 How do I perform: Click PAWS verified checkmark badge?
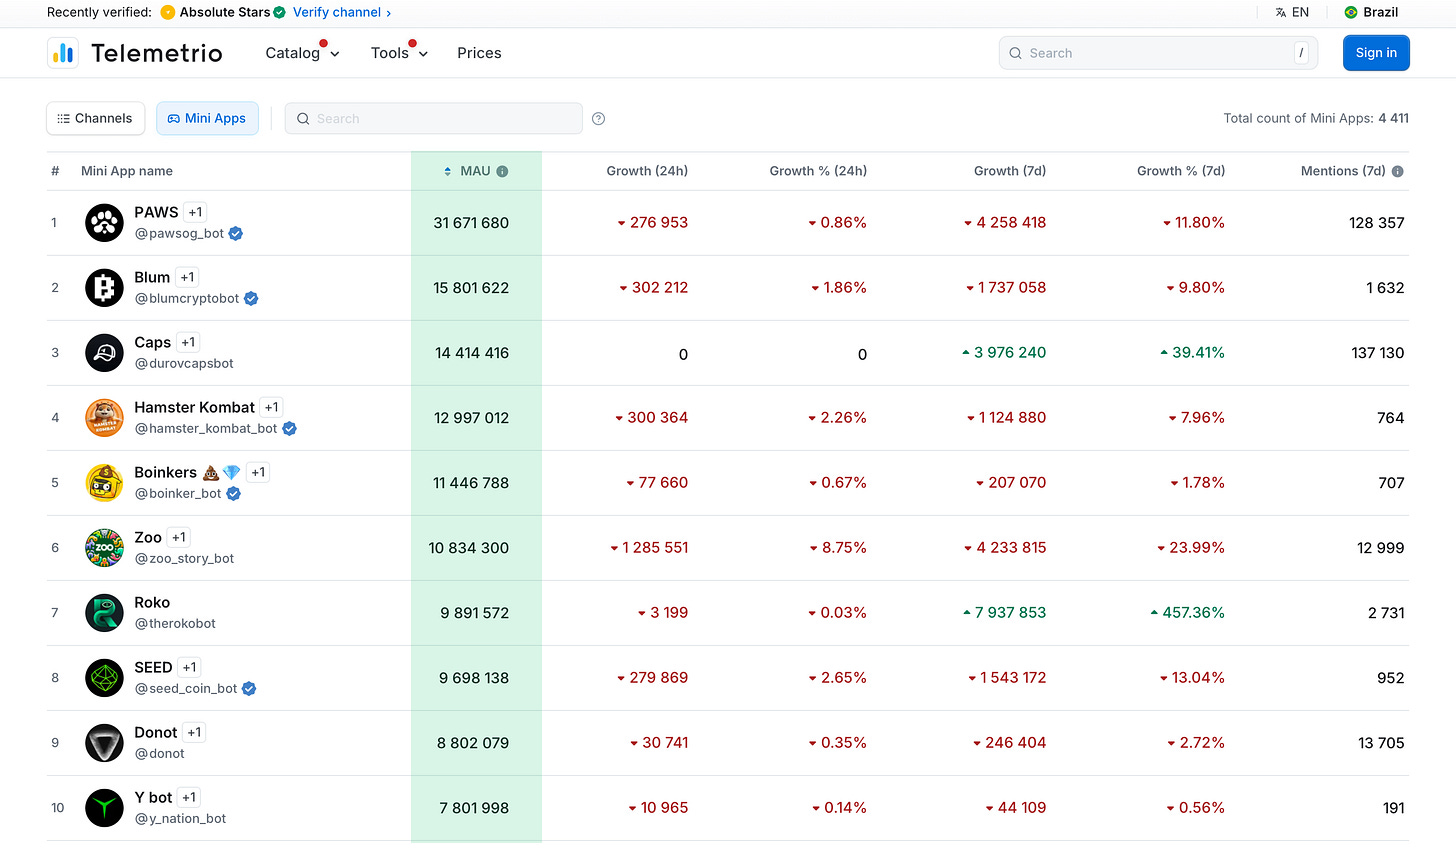point(235,234)
